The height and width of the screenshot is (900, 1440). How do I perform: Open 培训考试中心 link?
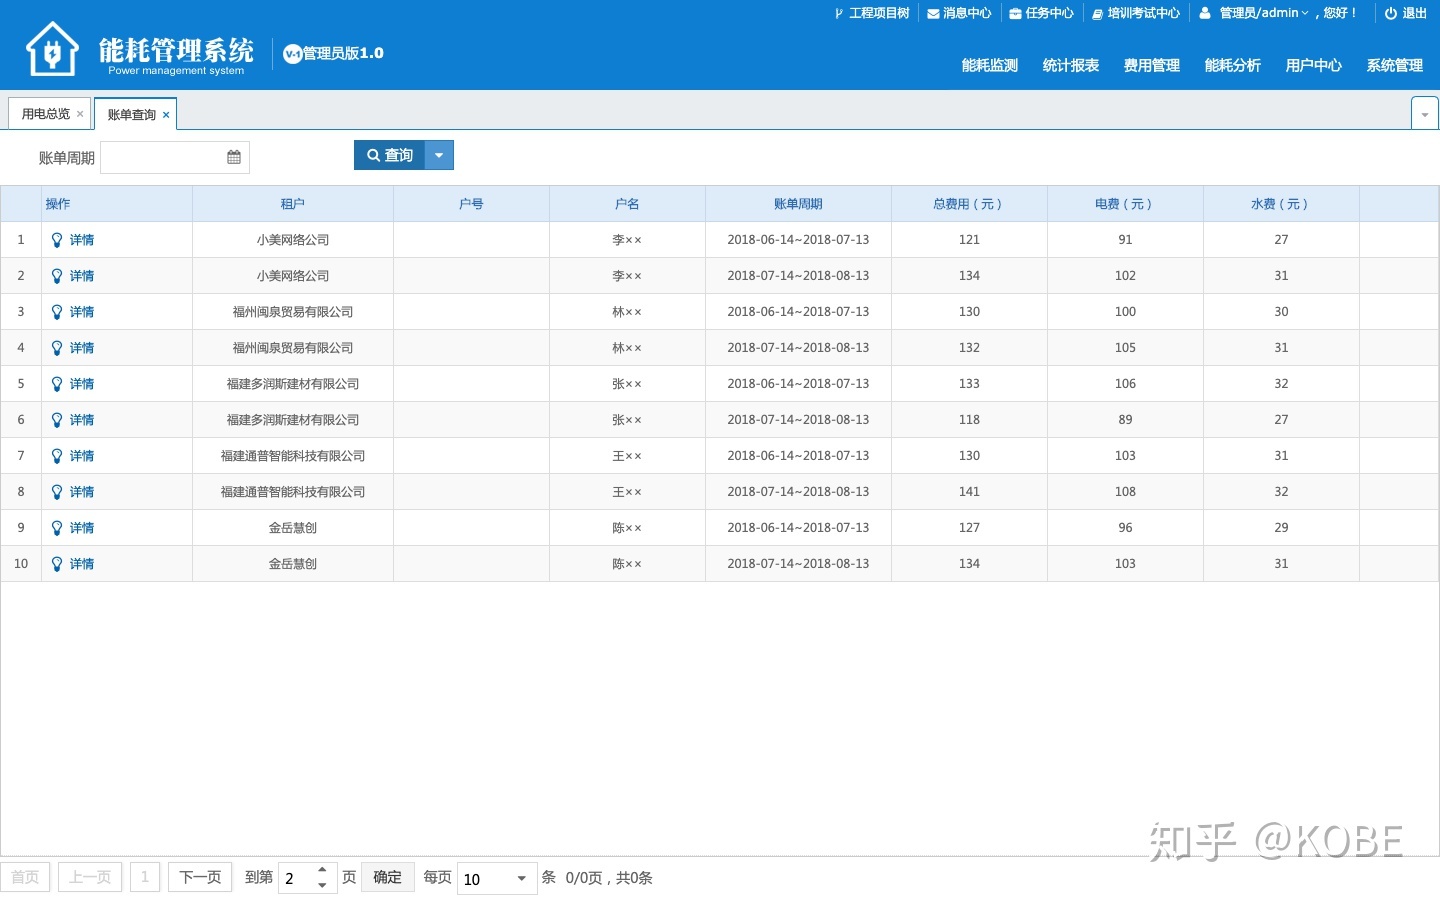click(x=1135, y=13)
